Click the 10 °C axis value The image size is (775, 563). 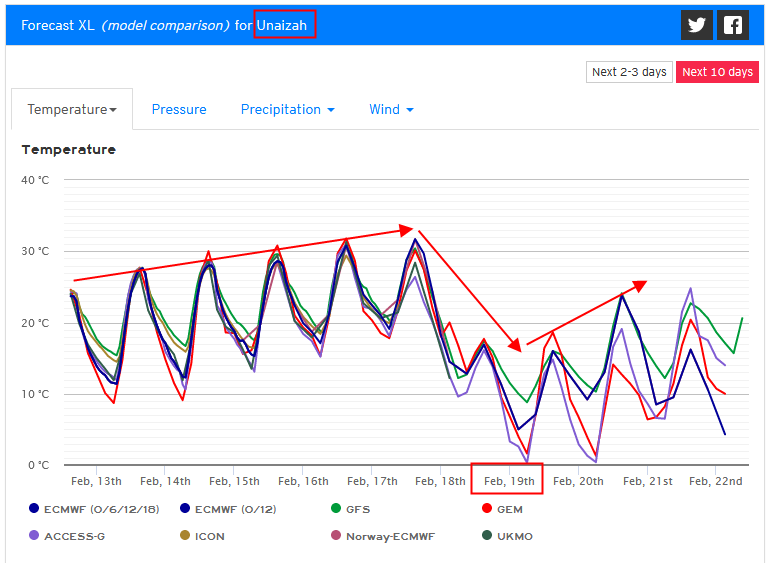pyautogui.click(x=35, y=394)
